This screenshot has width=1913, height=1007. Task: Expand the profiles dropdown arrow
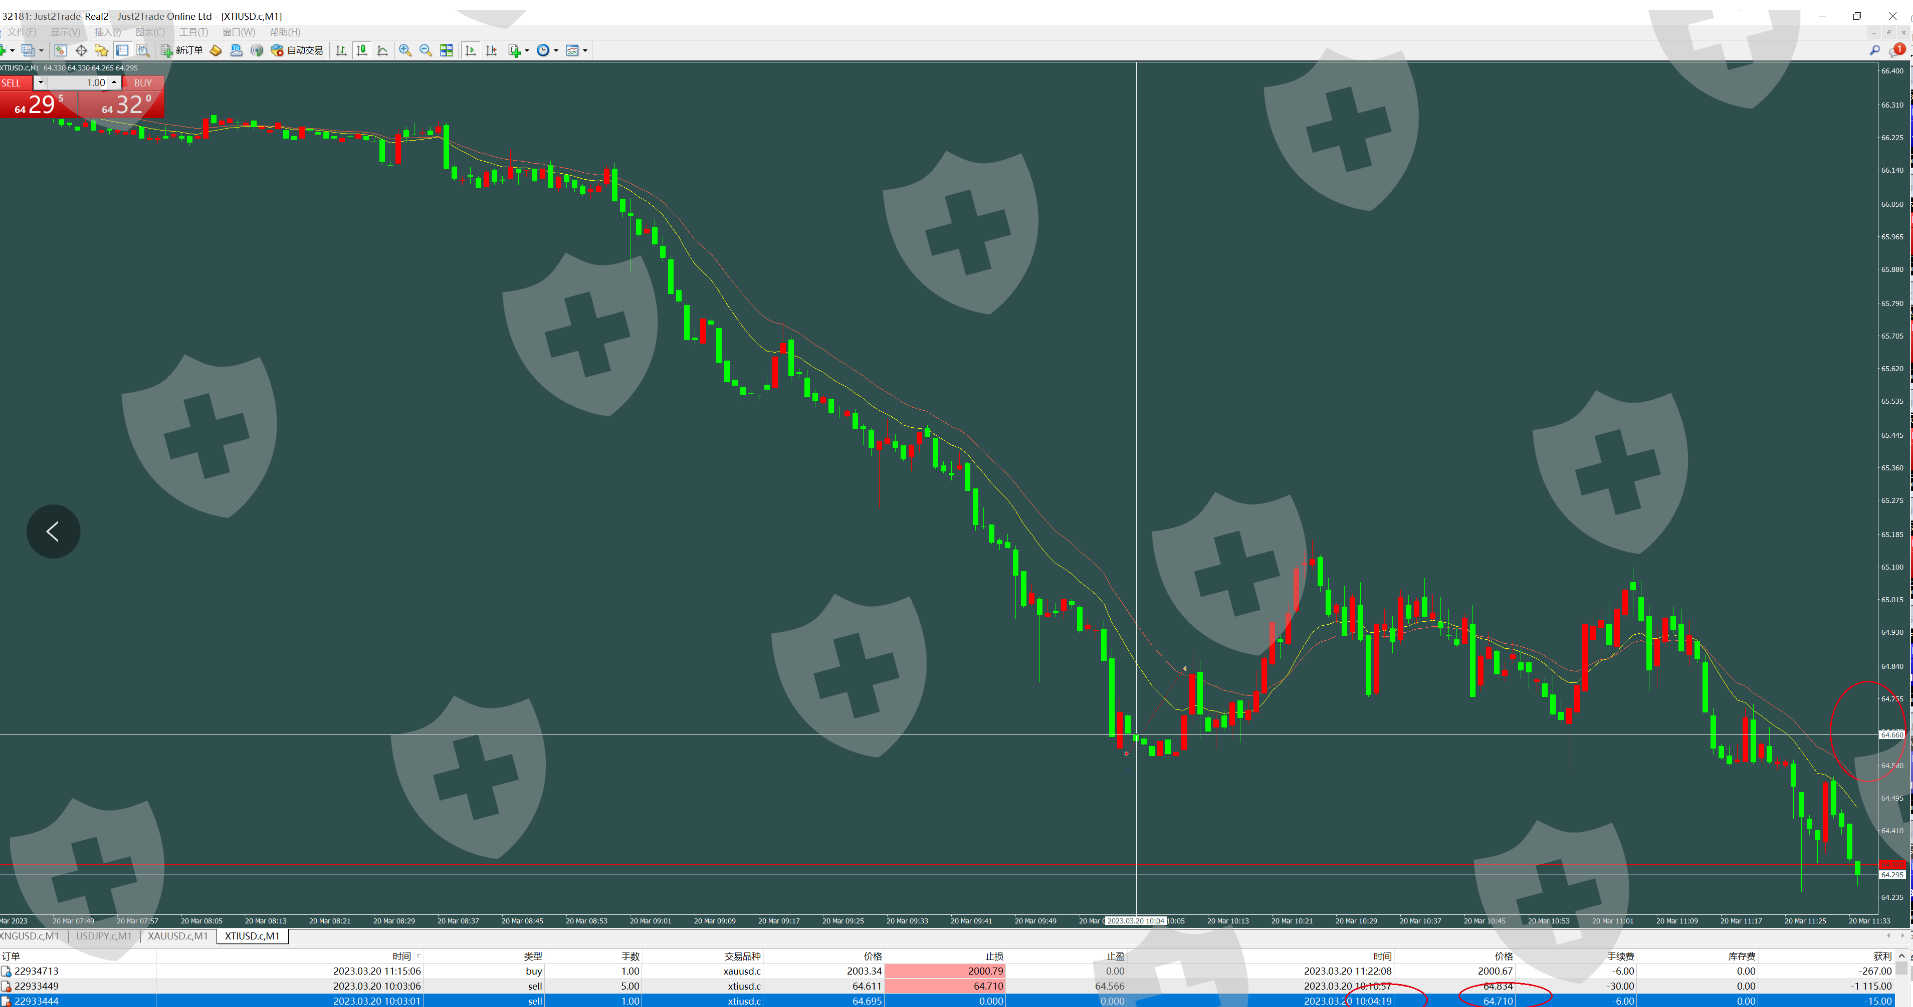click(x=41, y=50)
